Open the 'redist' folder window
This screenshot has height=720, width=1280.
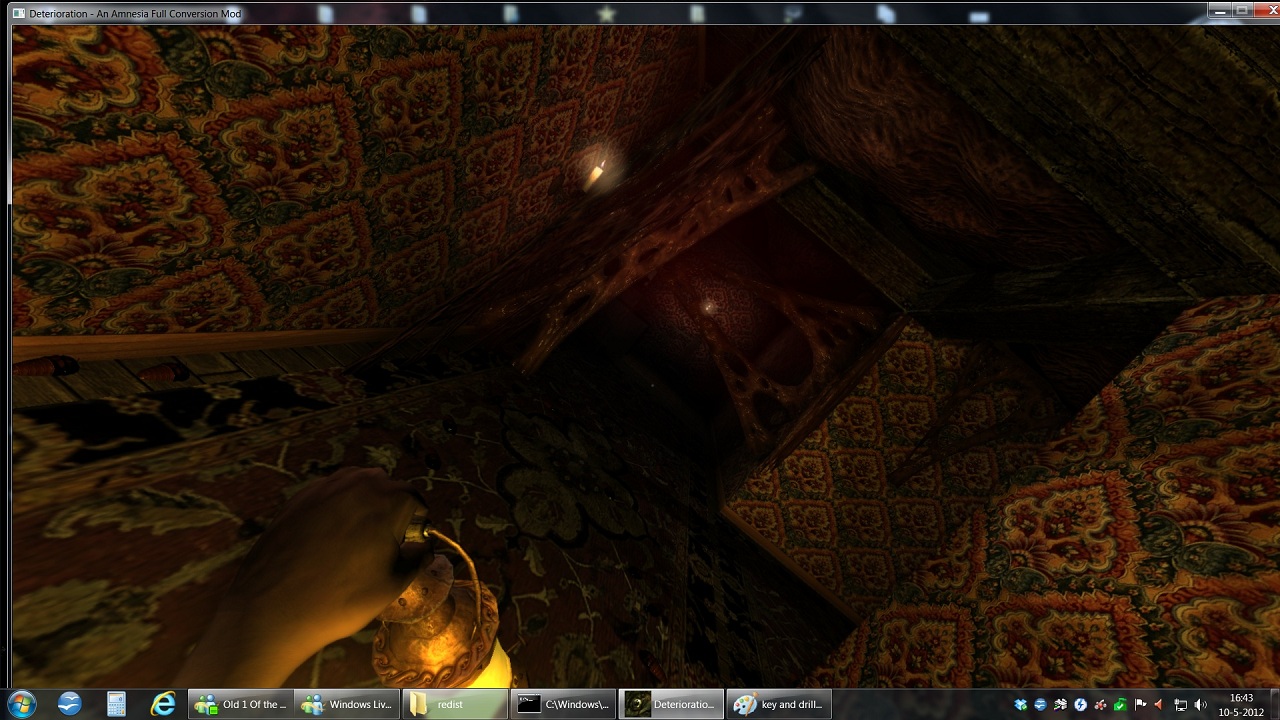tap(454, 704)
